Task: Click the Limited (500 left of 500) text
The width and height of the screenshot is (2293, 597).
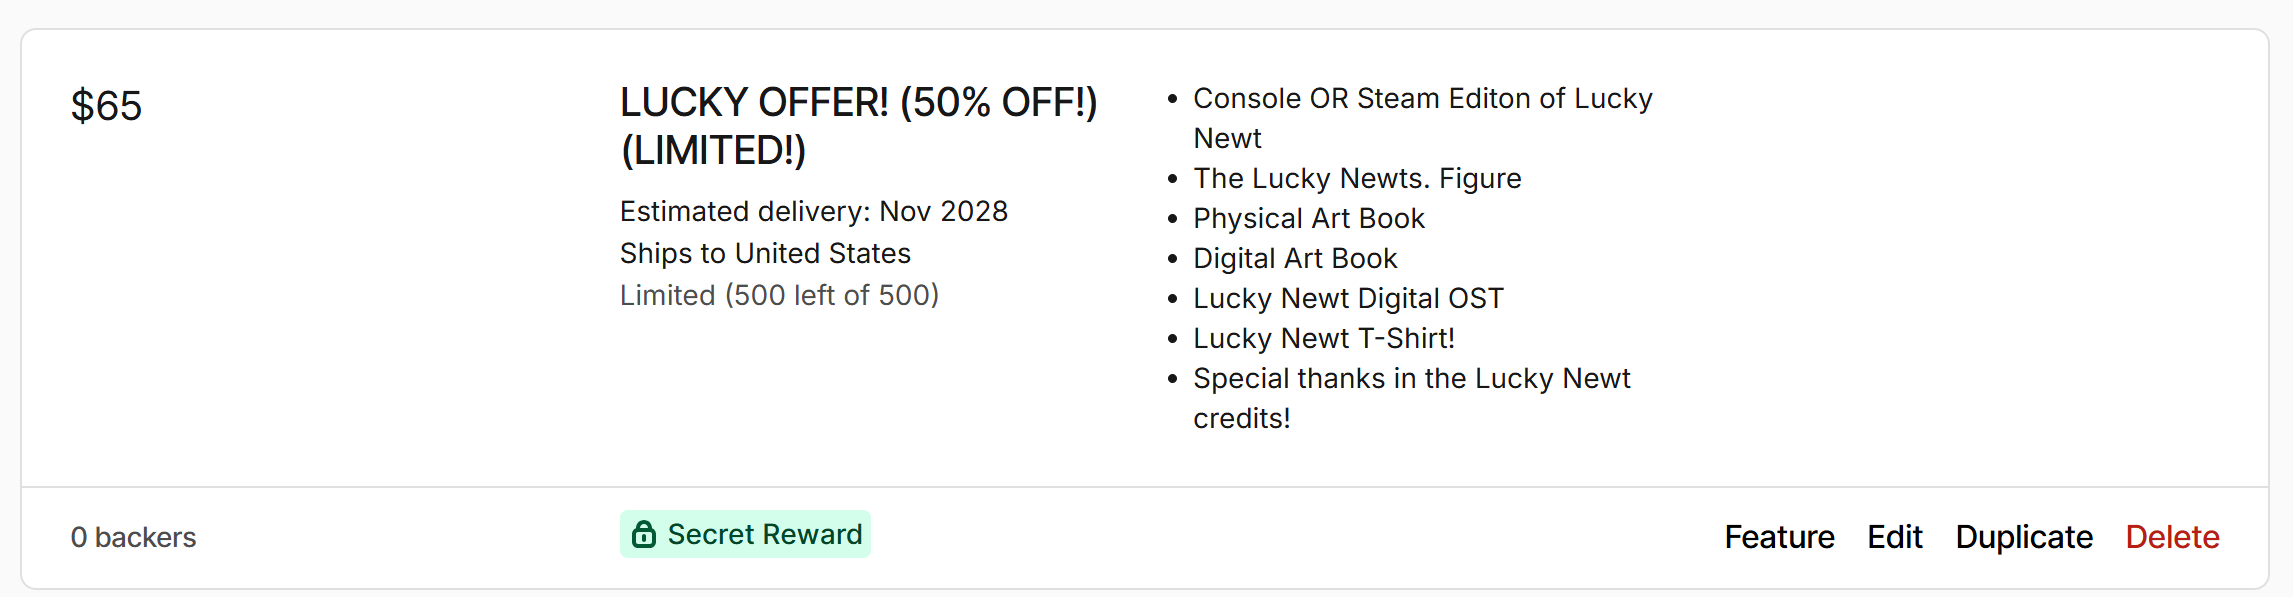Action: coord(779,296)
